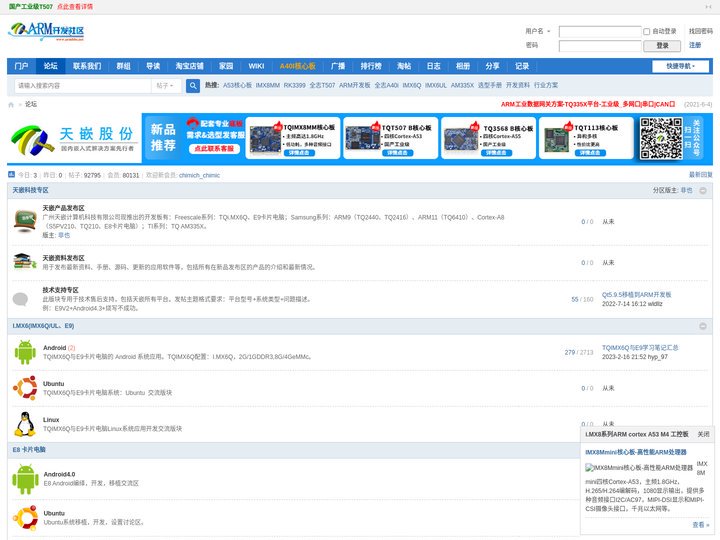Focus the 用户名 input field
720x540 pixels.
pos(600,32)
